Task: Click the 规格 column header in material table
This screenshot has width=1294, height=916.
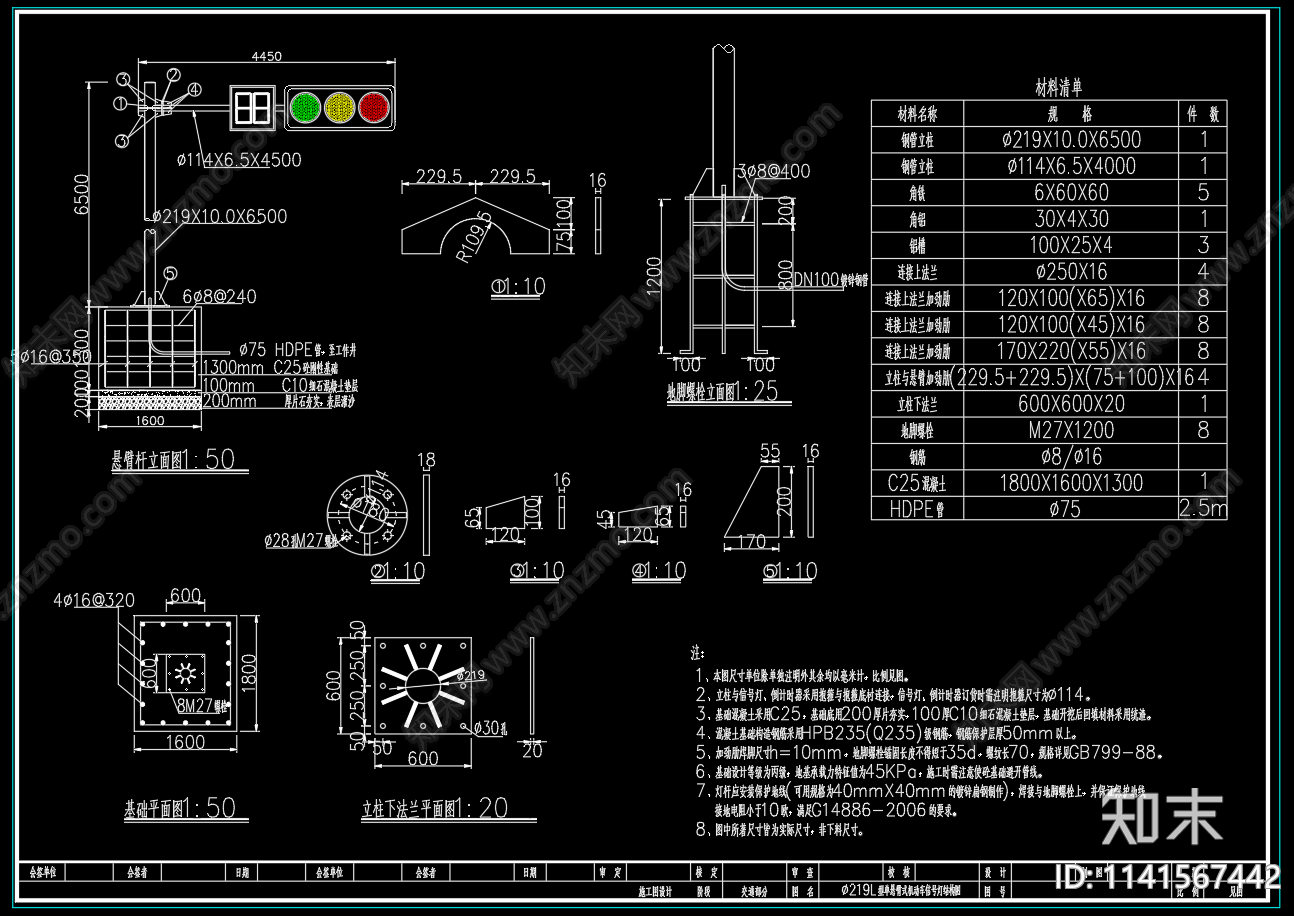Action: pyautogui.click(x=1072, y=114)
